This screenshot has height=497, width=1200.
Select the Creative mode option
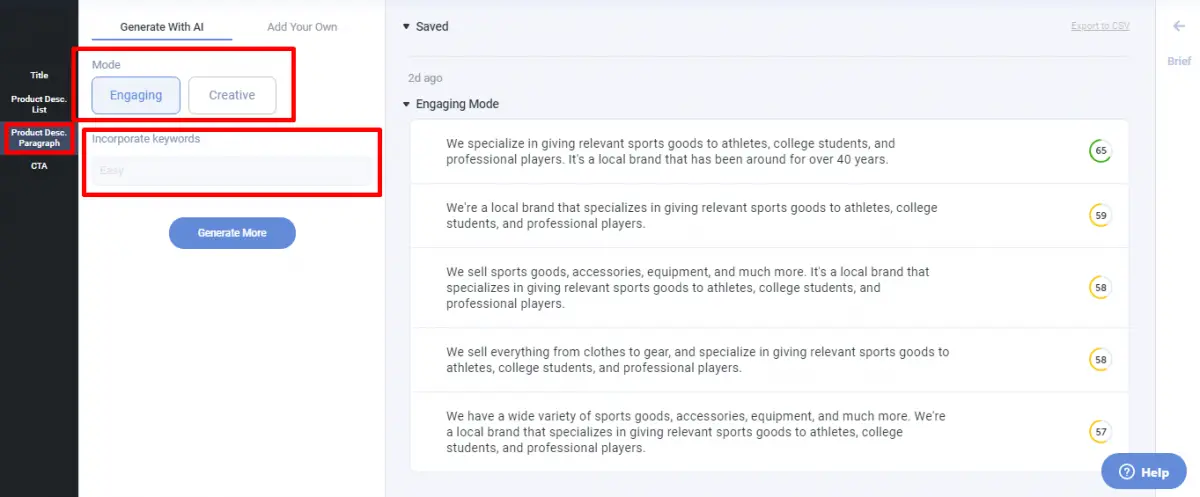pyautogui.click(x=232, y=95)
